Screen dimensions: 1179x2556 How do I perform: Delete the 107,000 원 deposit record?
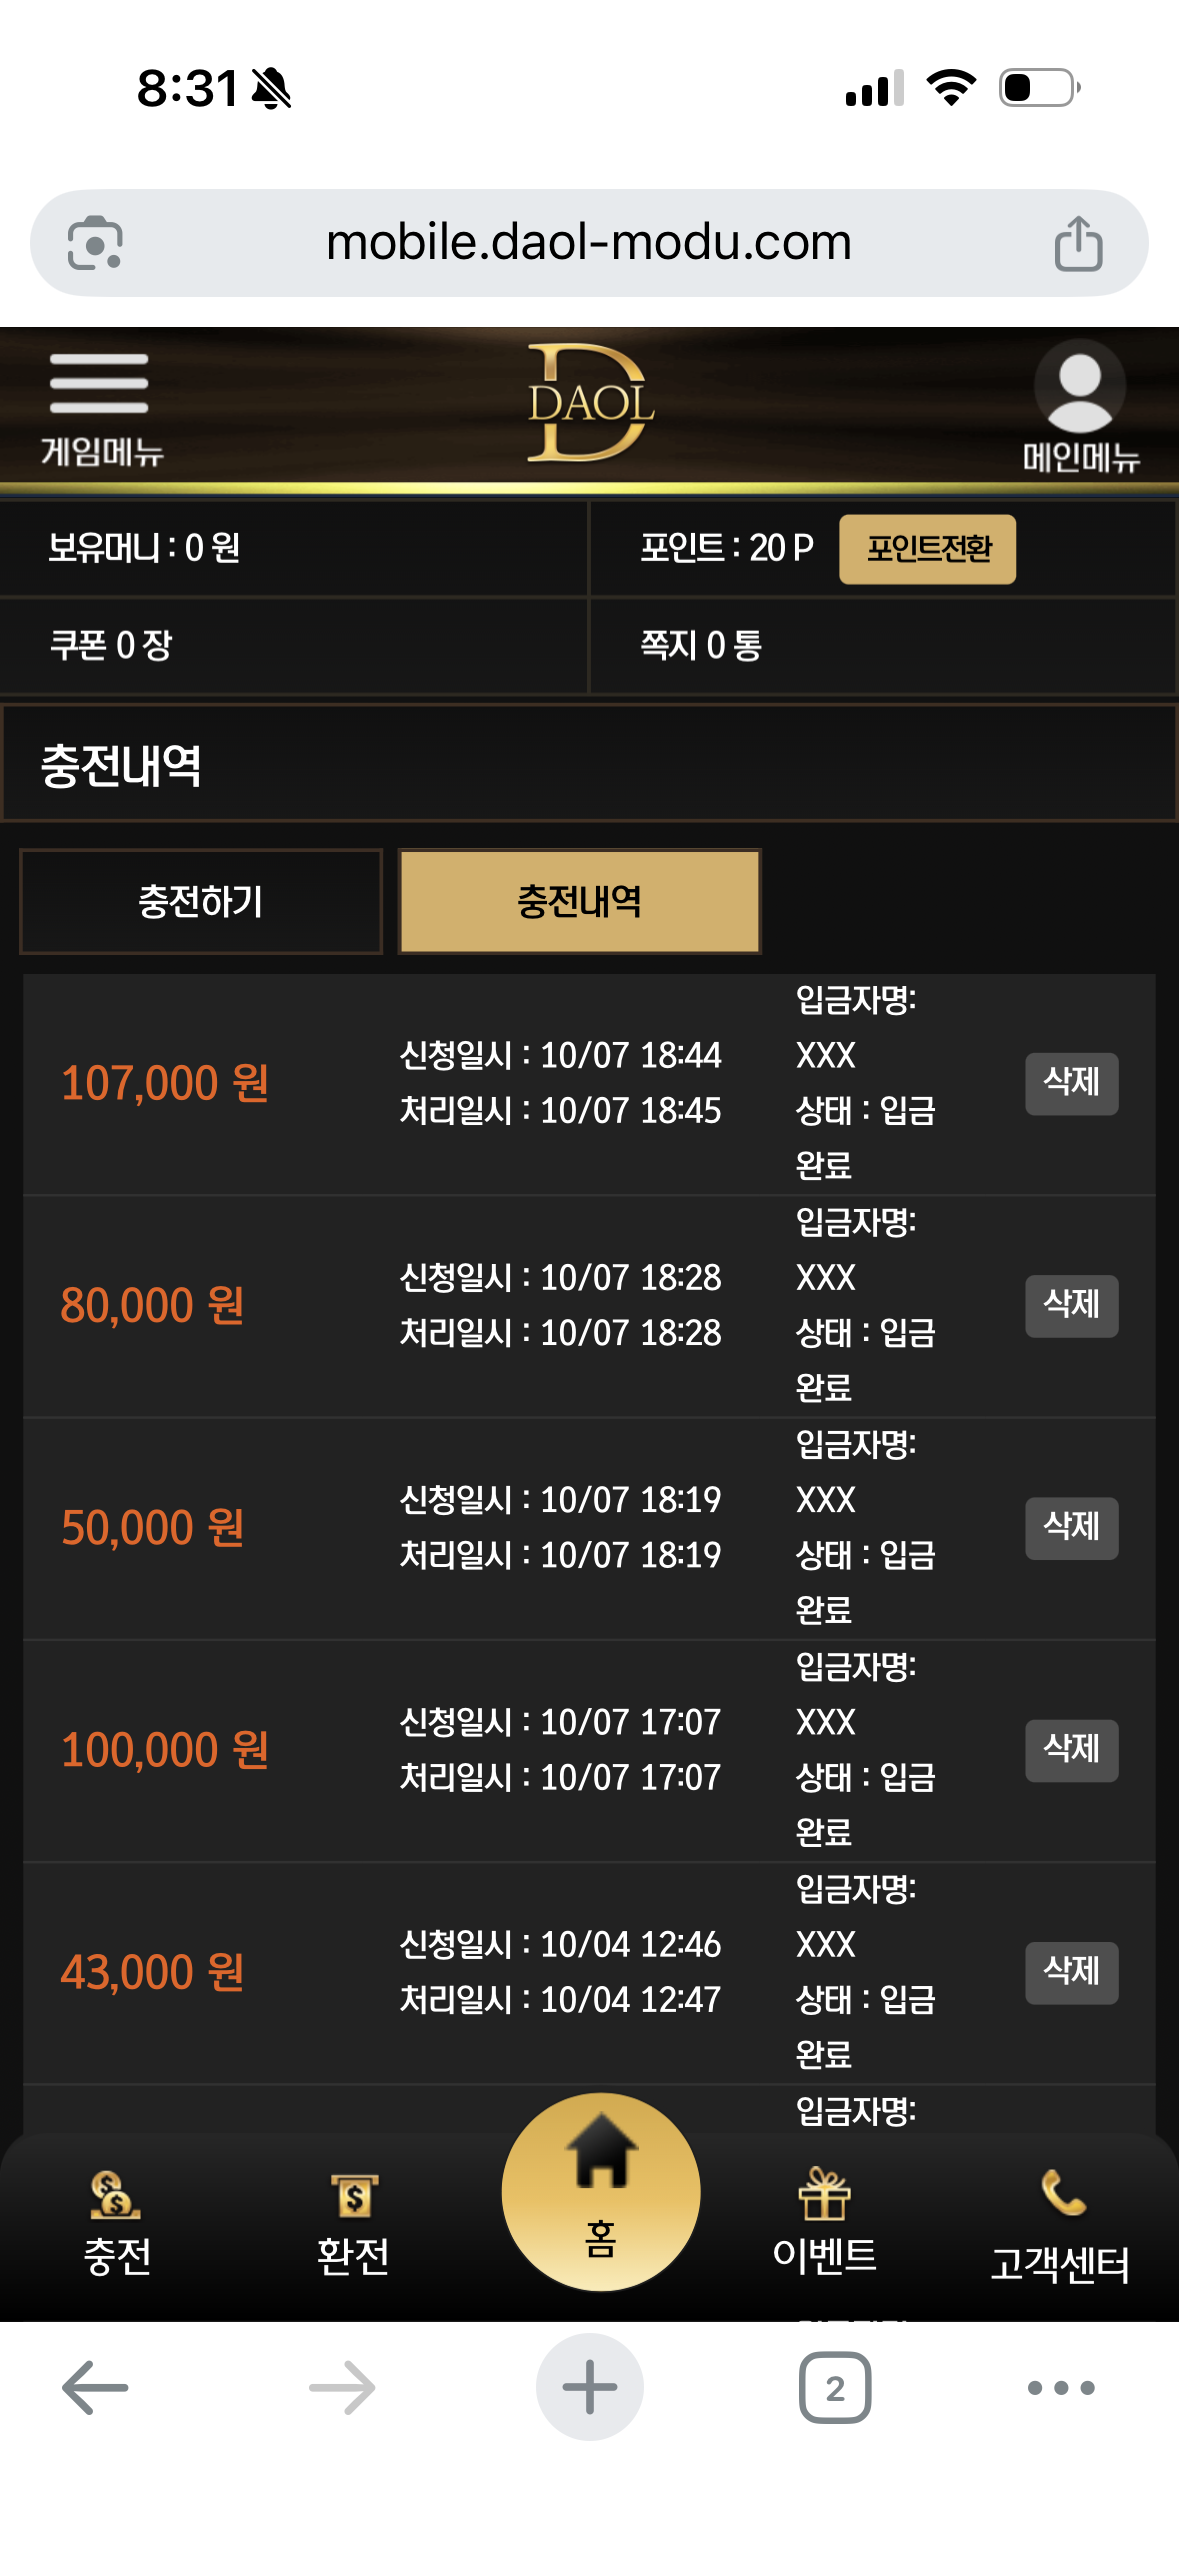tap(1071, 1083)
